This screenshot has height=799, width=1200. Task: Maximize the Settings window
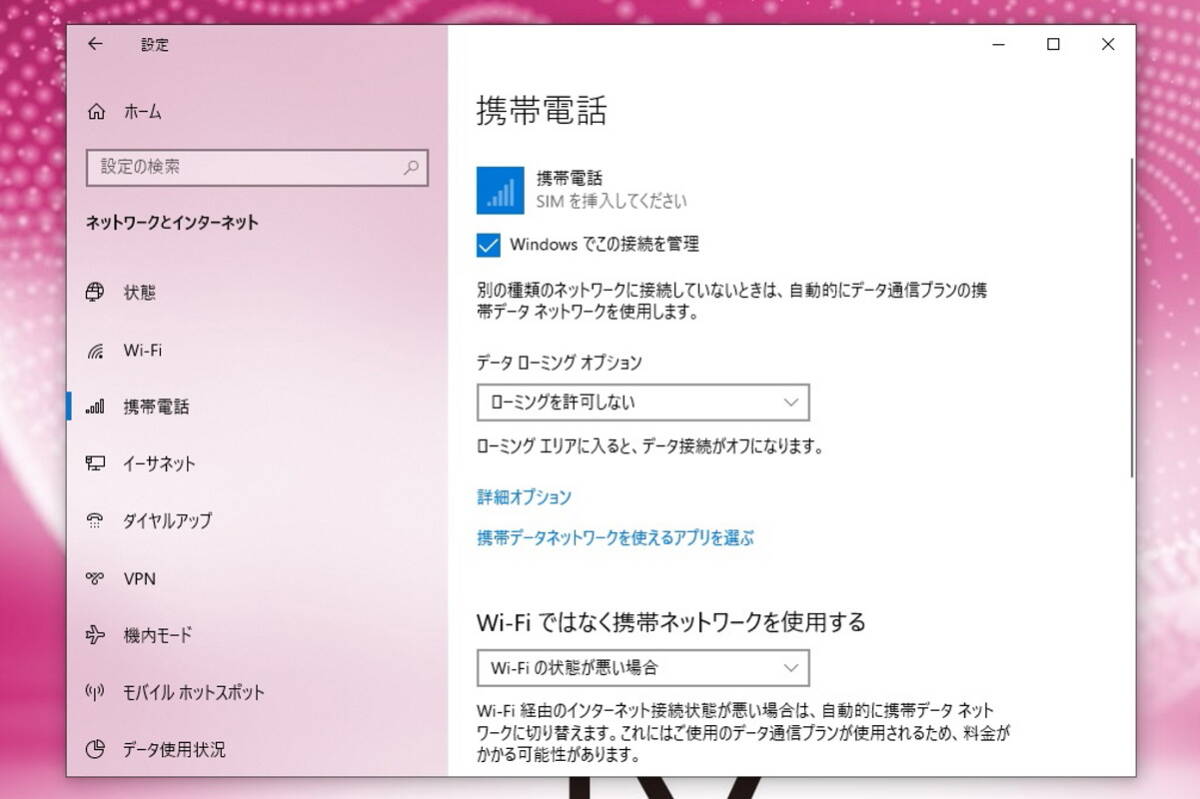pos(1053,44)
